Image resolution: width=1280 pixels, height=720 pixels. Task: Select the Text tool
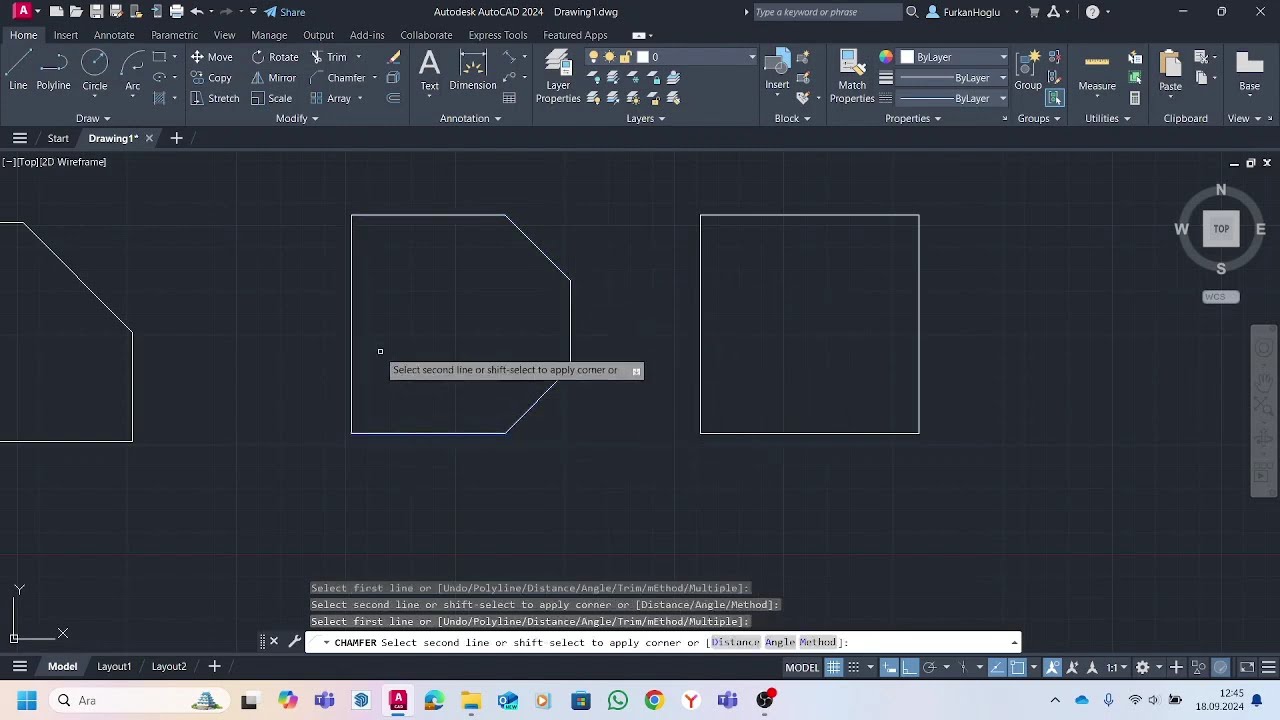429,72
